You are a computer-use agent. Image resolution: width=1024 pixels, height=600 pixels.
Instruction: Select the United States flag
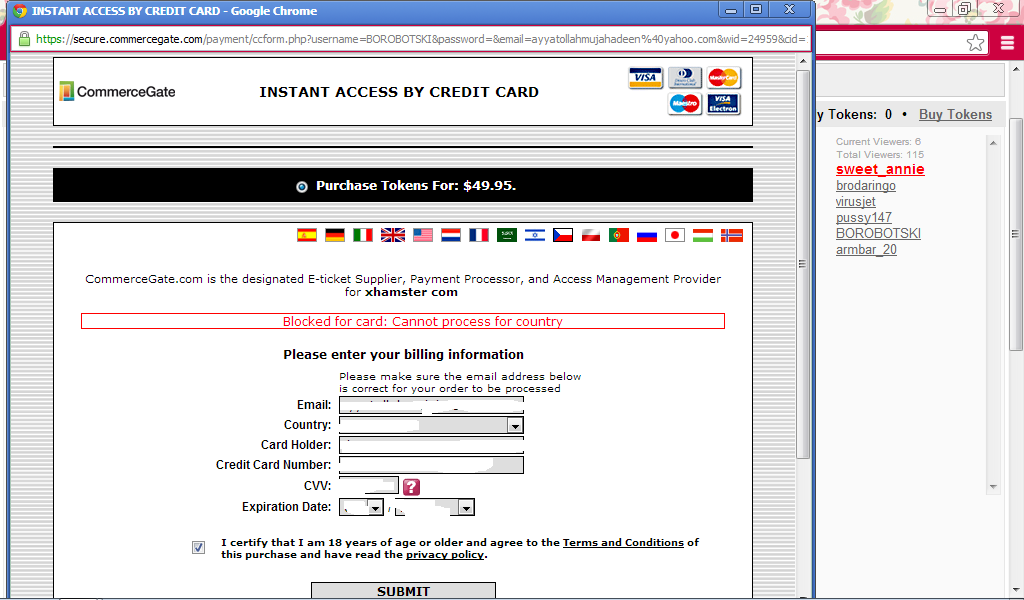[423, 235]
